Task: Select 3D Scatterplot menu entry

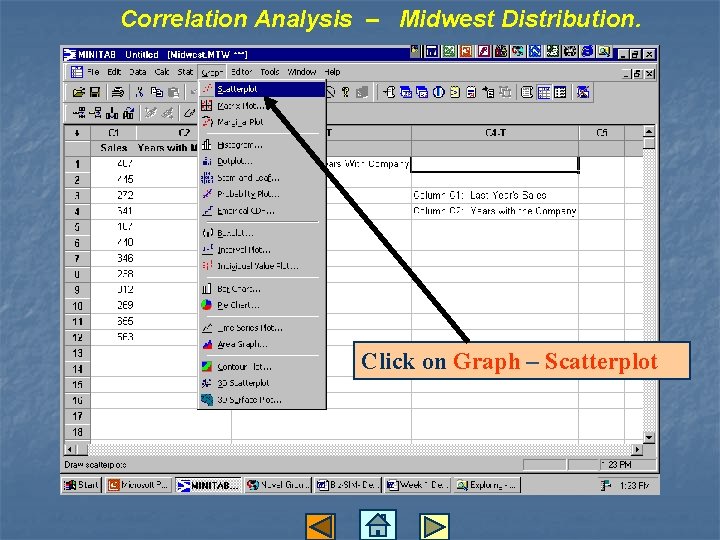Action: point(260,383)
